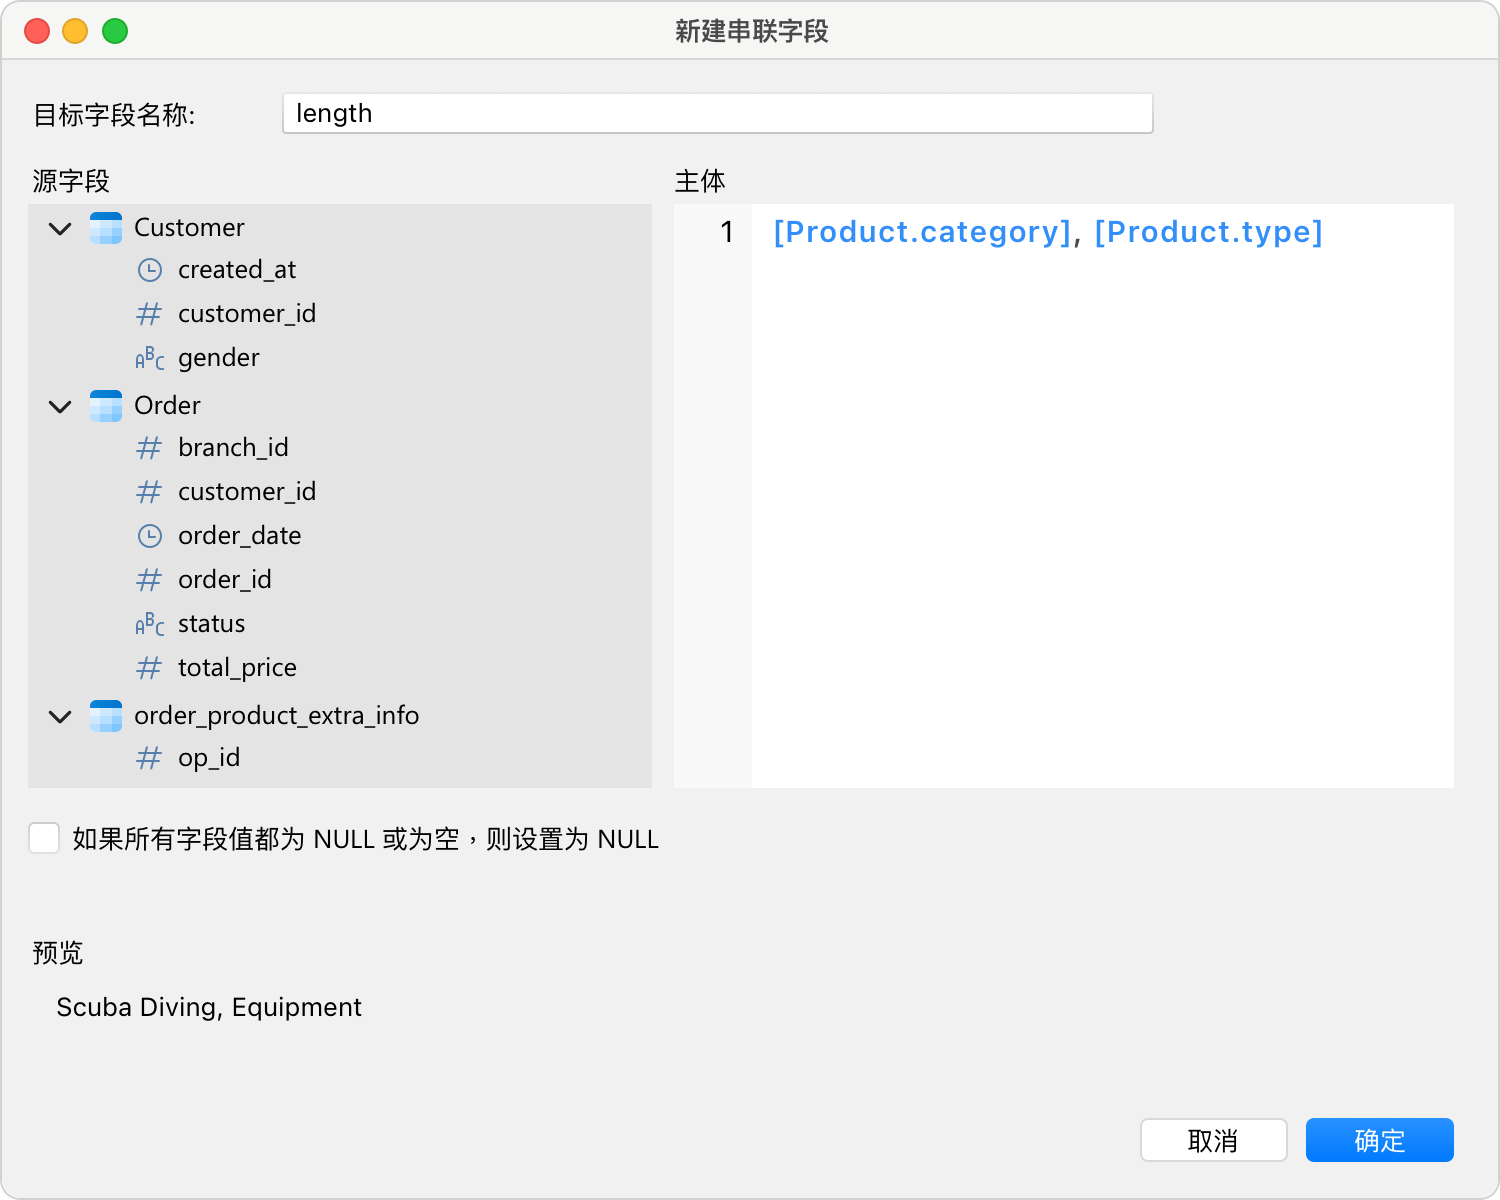This screenshot has height=1200, width=1500.
Task: Click the hash icon beside op_id
Action: click(149, 758)
